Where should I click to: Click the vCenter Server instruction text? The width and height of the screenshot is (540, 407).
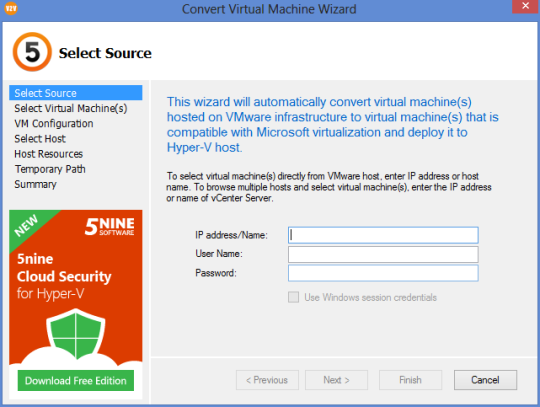coord(329,187)
